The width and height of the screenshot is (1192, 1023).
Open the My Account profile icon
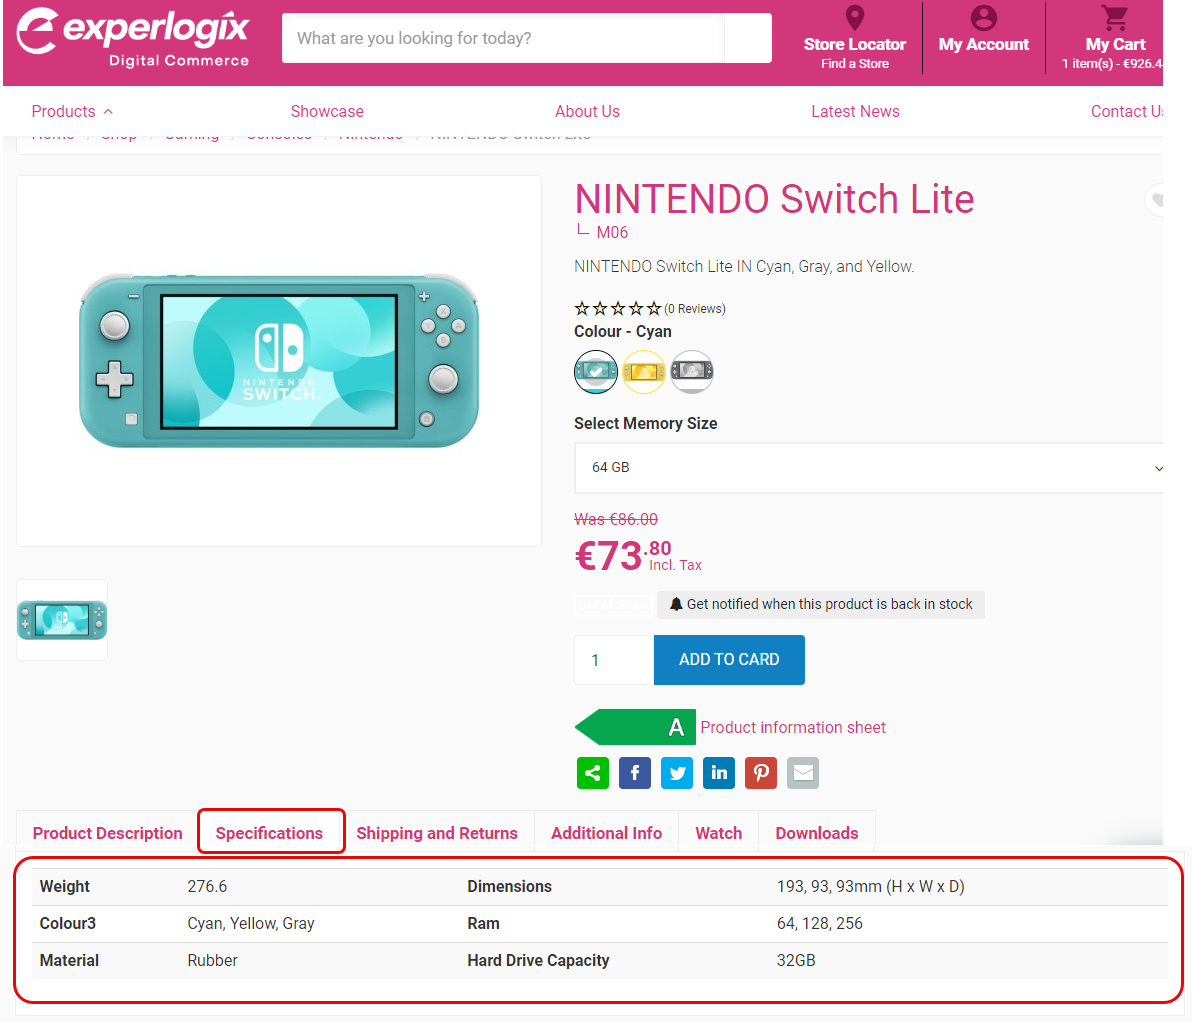tap(984, 18)
